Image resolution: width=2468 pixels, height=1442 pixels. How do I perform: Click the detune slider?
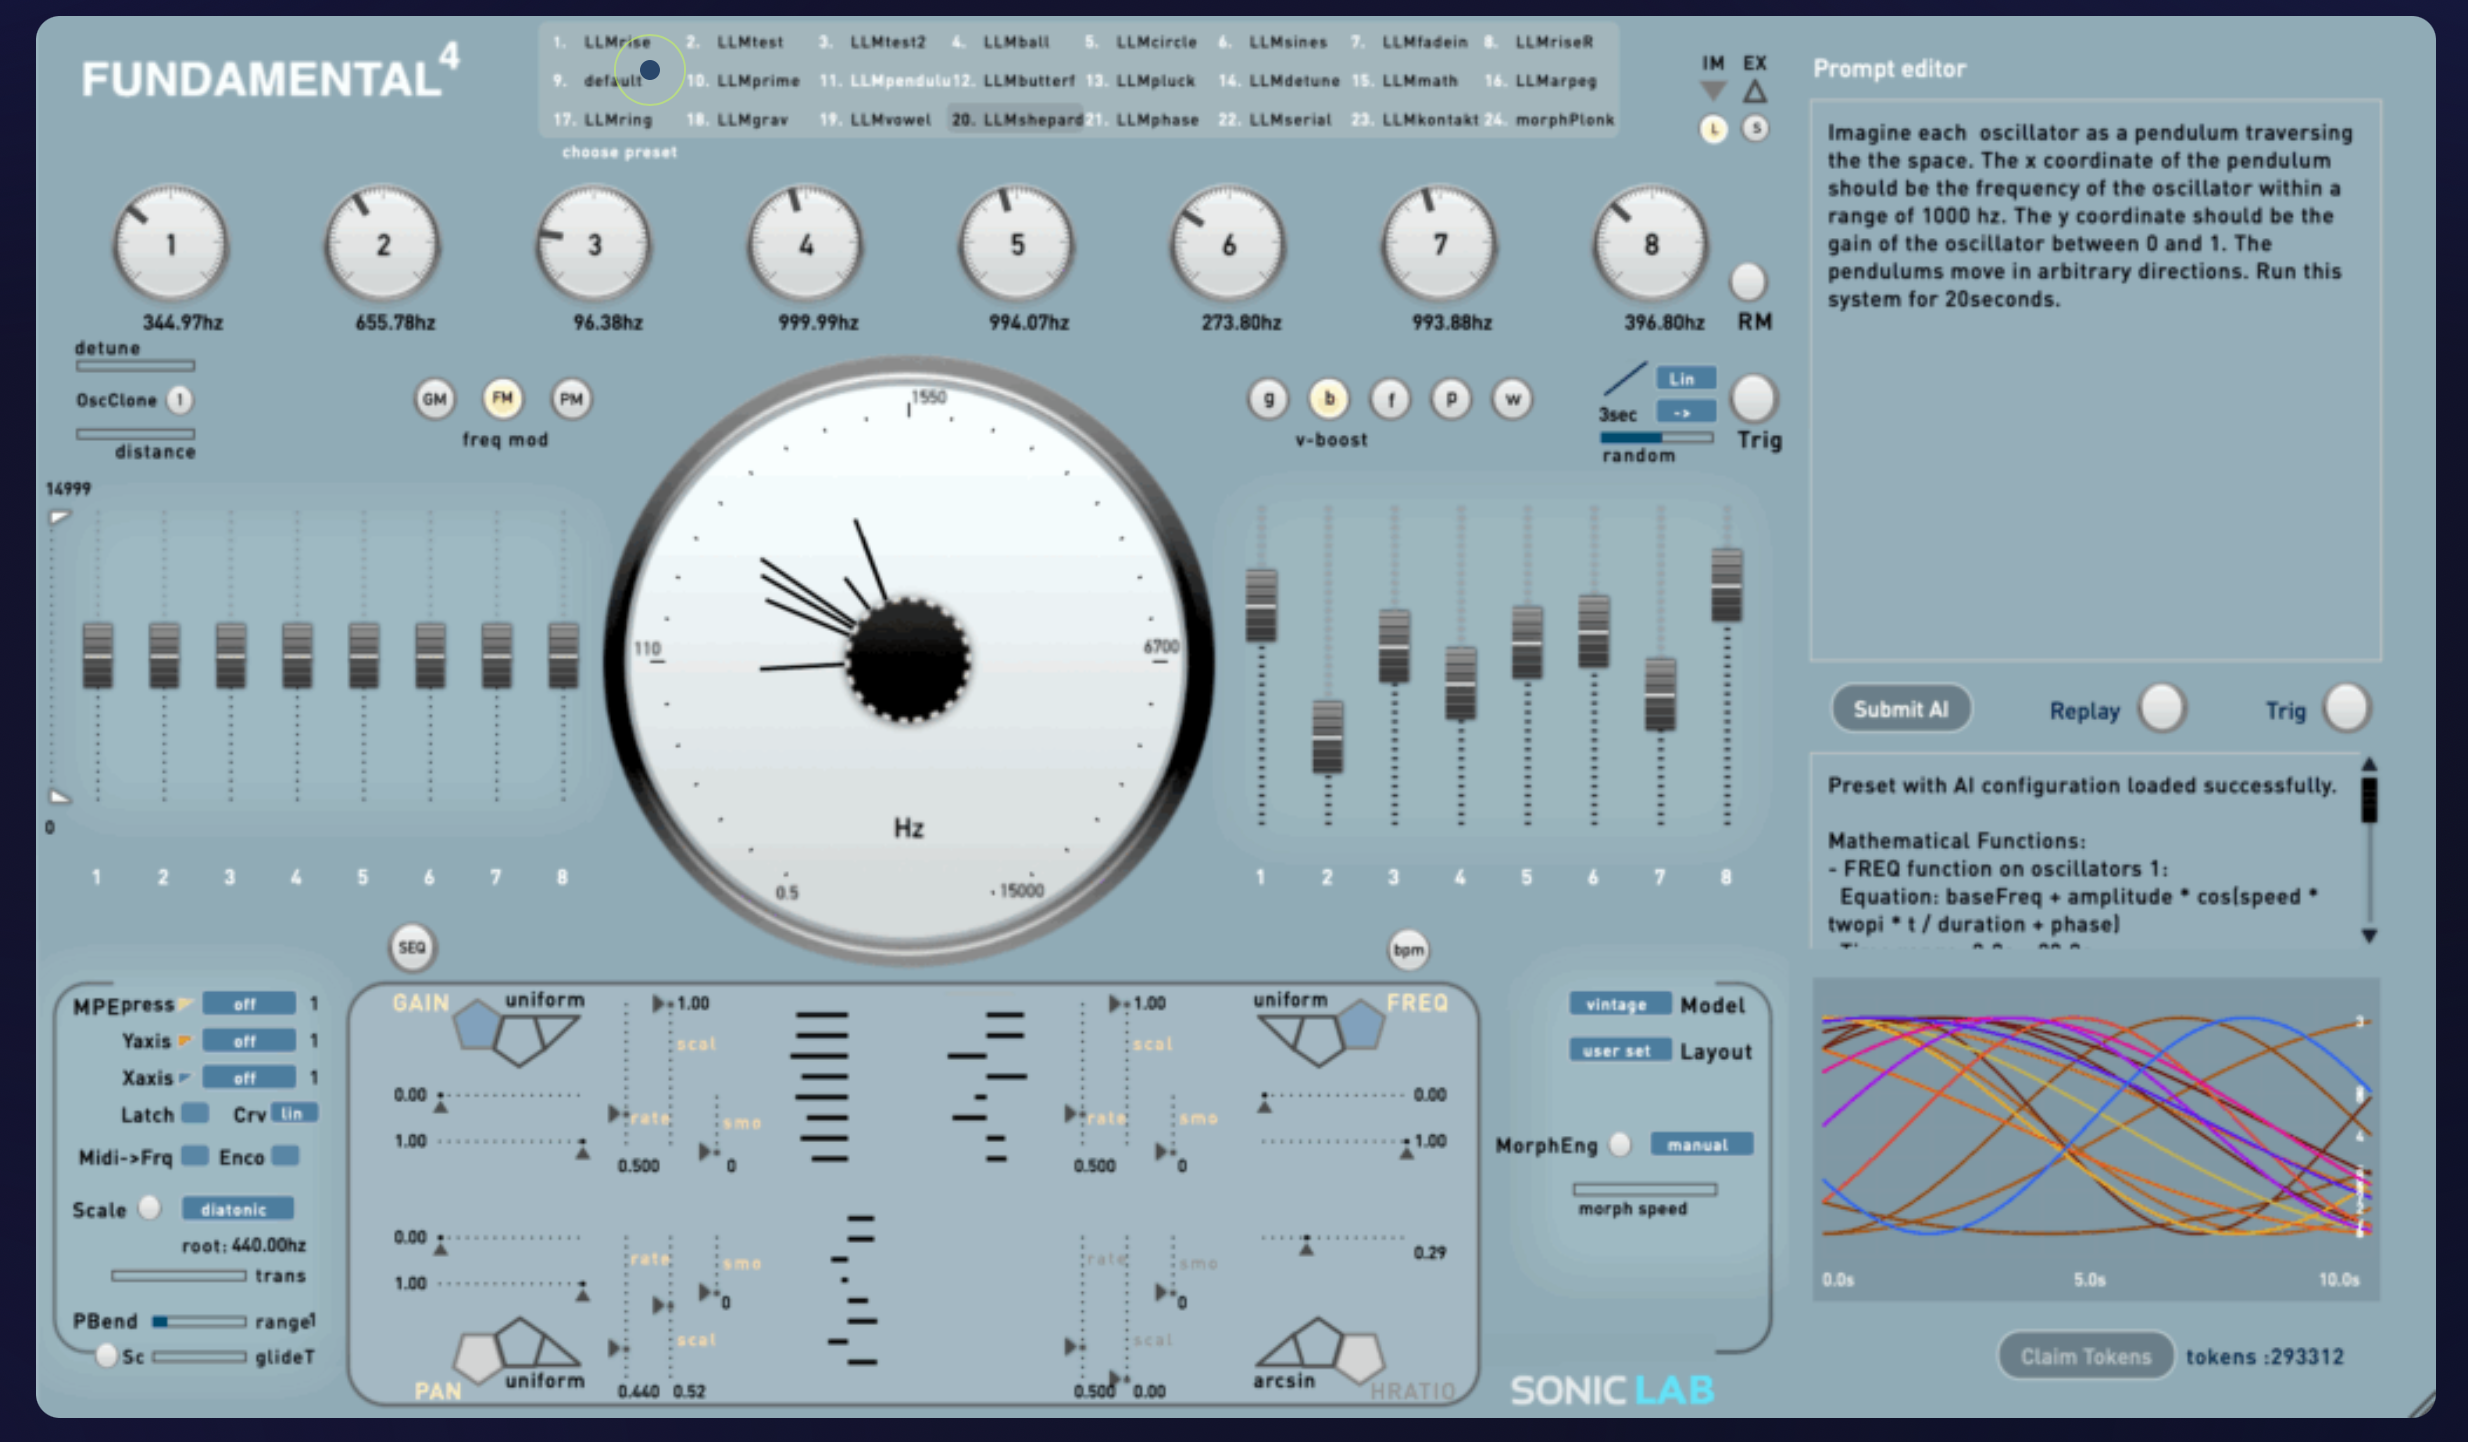click(135, 366)
